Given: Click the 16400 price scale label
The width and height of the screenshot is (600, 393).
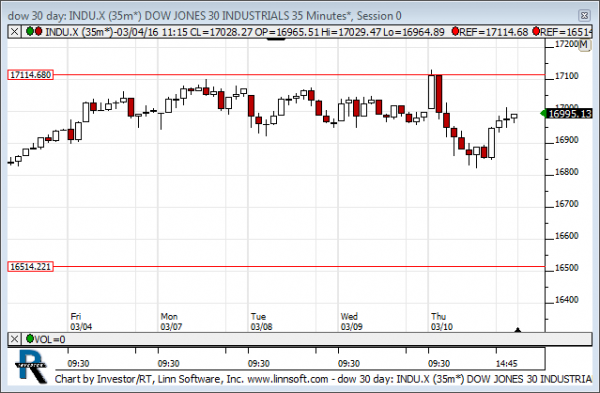Looking at the screenshot, I should [x=567, y=300].
